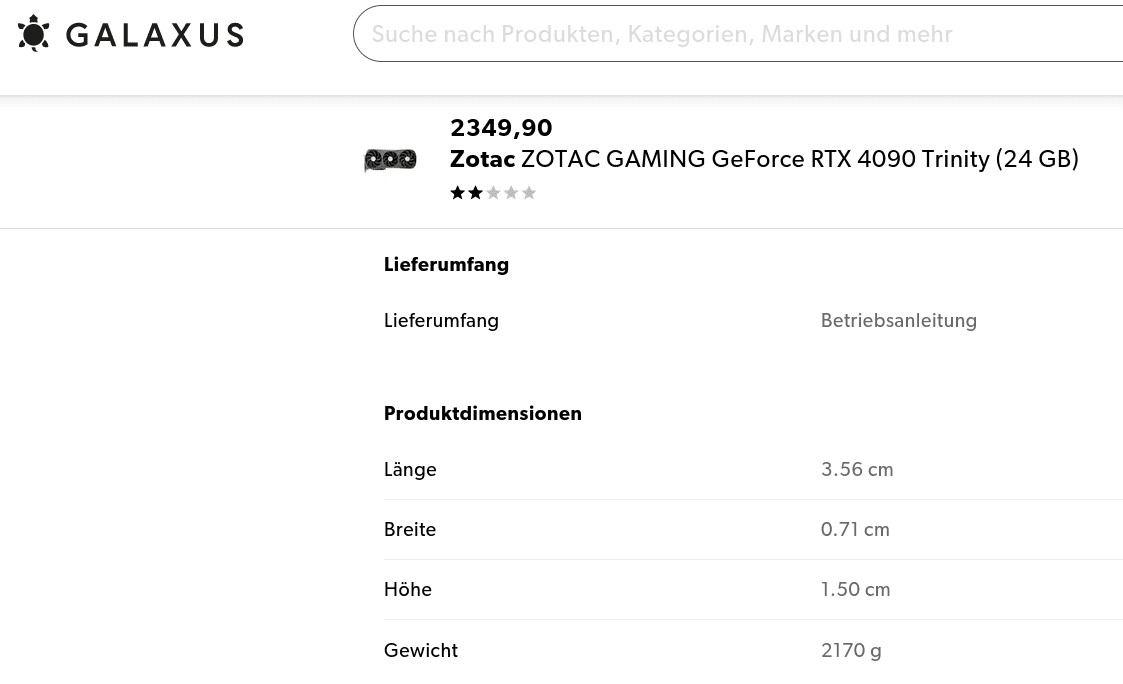Click the Produktdimensionen section heading
Image resolution: width=1123 pixels, height=684 pixels.
point(482,414)
